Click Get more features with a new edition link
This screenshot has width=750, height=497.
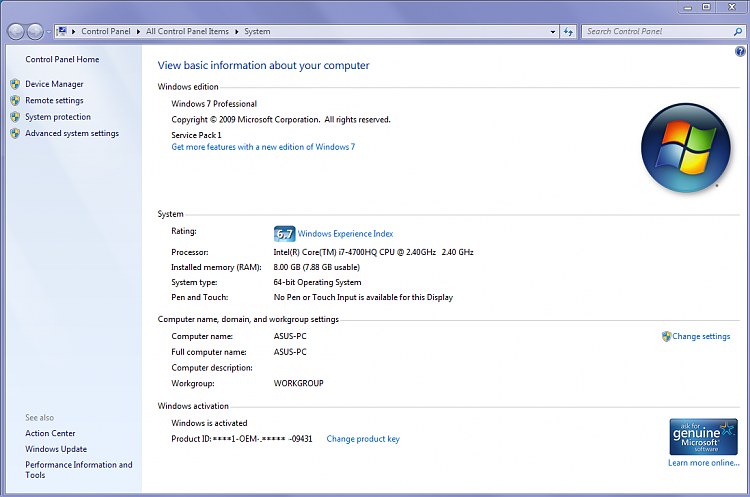click(263, 147)
